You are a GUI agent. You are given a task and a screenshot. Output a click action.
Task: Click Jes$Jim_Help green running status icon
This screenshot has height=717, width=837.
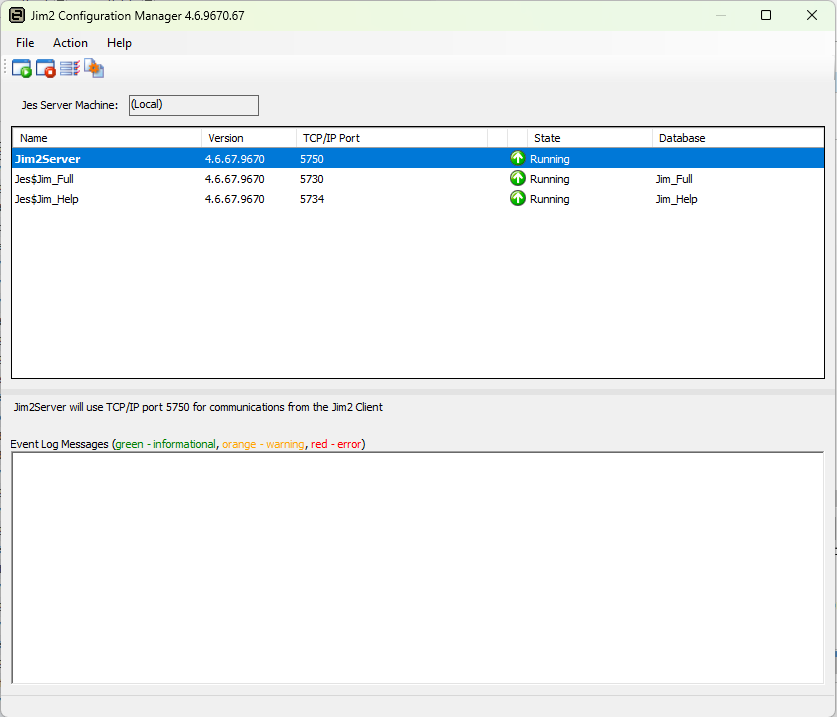(x=517, y=199)
